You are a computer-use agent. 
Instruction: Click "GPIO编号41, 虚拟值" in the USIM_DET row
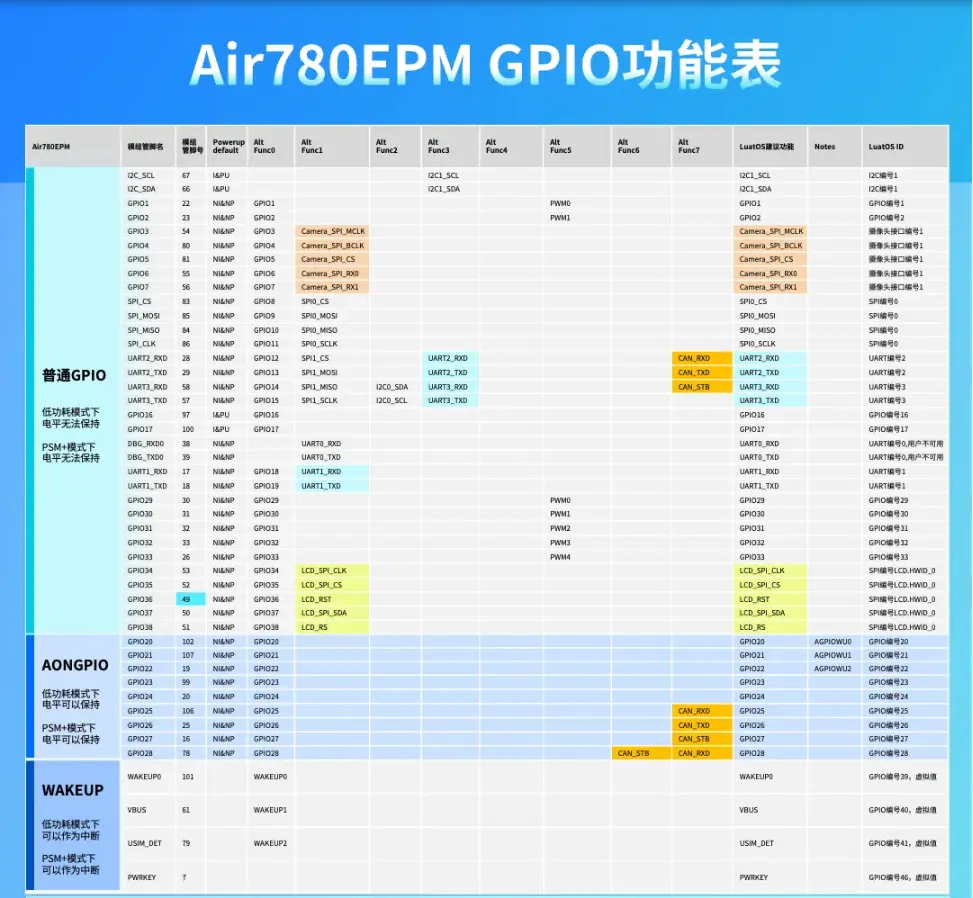(902, 843)
